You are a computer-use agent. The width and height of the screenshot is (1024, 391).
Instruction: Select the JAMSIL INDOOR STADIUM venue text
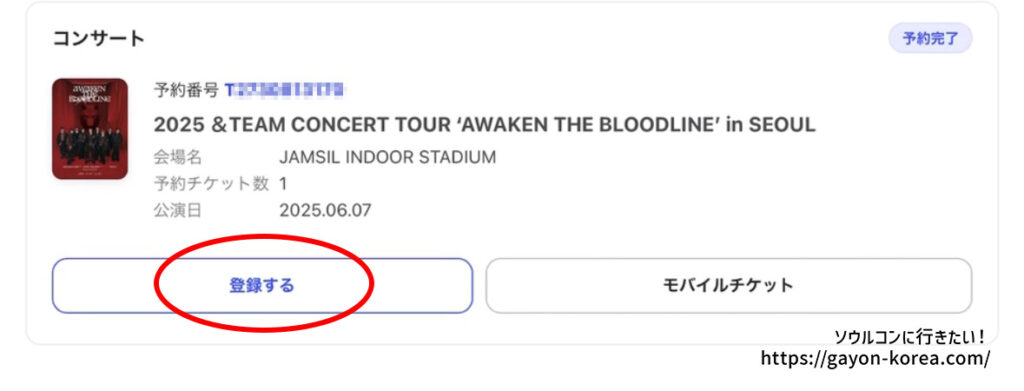tap(387, 157)
